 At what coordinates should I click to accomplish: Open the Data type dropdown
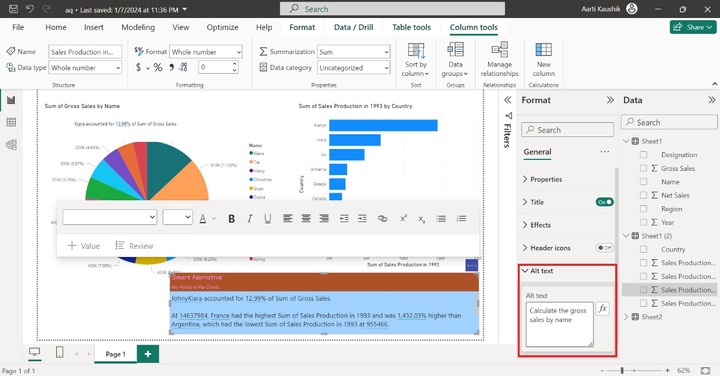(85, 67)
